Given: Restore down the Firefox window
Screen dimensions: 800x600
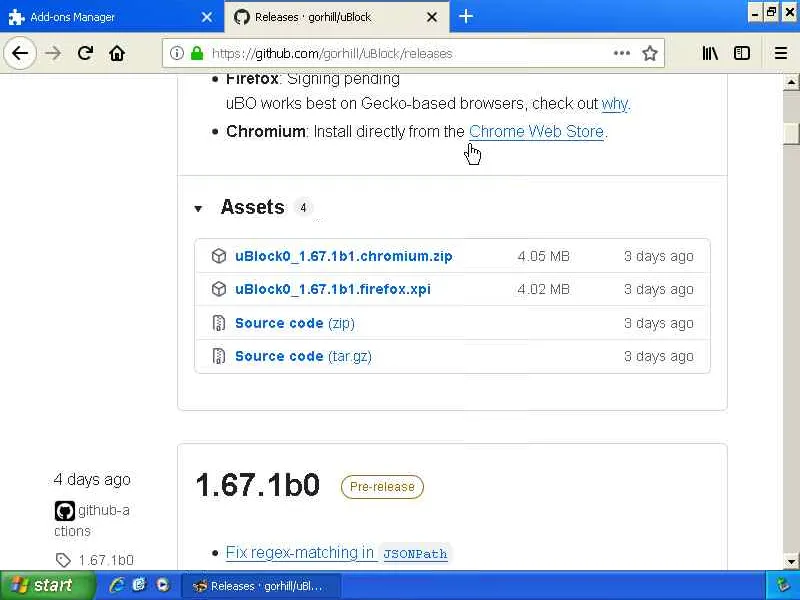Looking at the screenshot, I should coord(772,12).
